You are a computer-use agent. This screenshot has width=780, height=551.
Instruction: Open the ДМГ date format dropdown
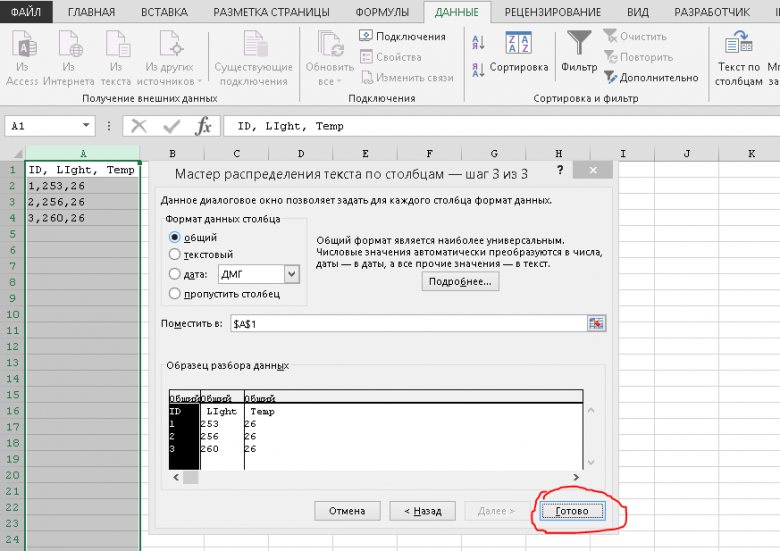[x=292, y=274]
